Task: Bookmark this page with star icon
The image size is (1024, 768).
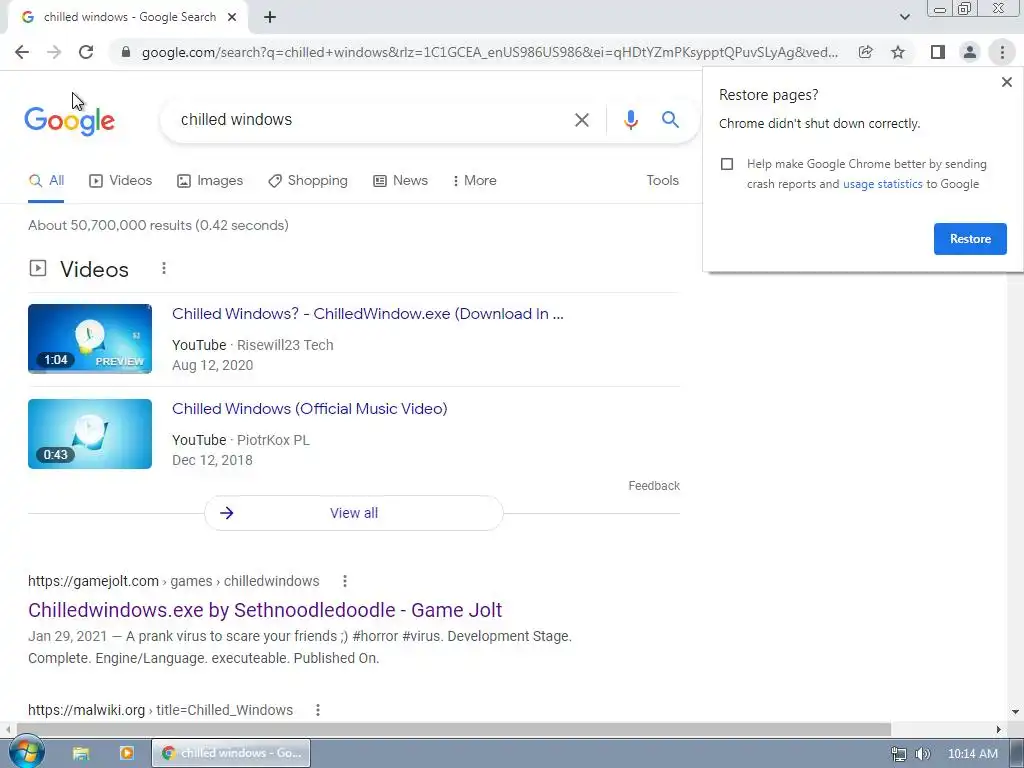Action: (898, 52)
